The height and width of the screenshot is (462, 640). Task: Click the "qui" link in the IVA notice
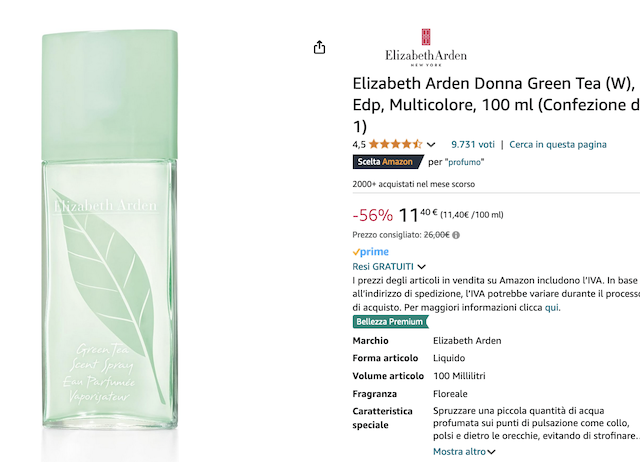tap(552, 307)
